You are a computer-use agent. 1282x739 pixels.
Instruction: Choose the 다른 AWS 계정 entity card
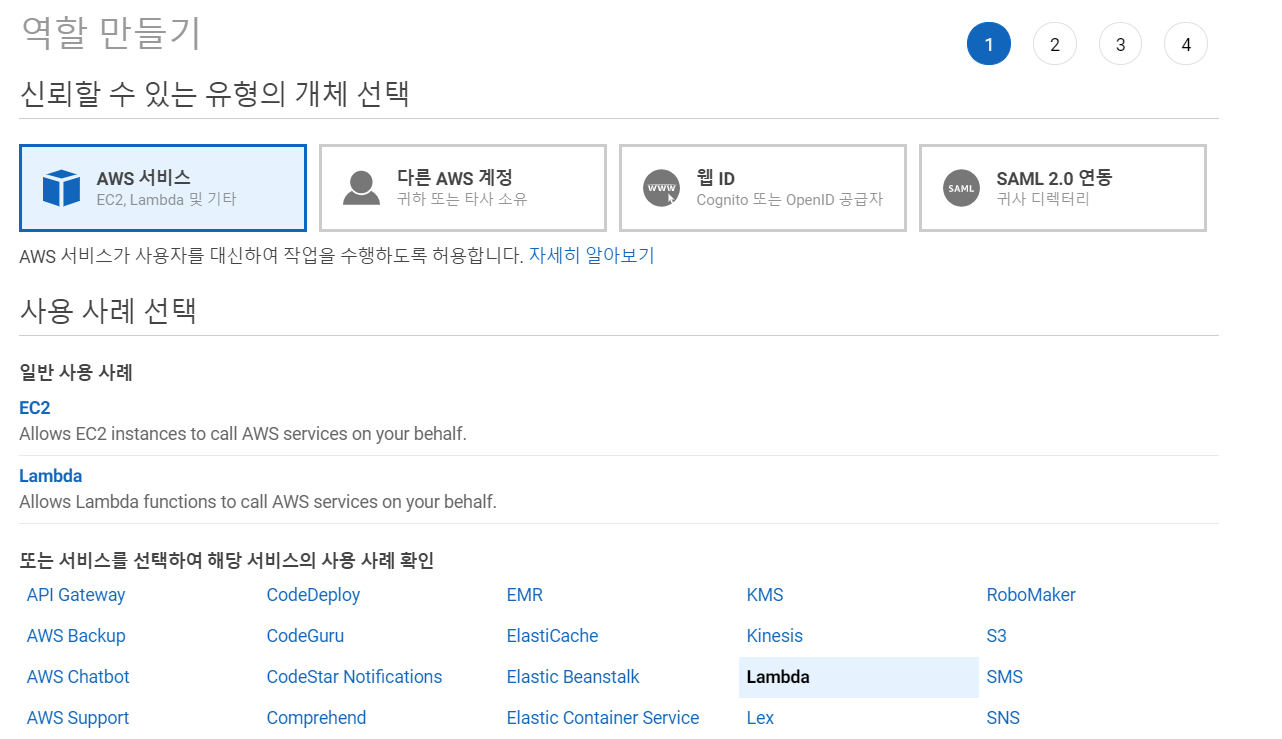(463, 188)
